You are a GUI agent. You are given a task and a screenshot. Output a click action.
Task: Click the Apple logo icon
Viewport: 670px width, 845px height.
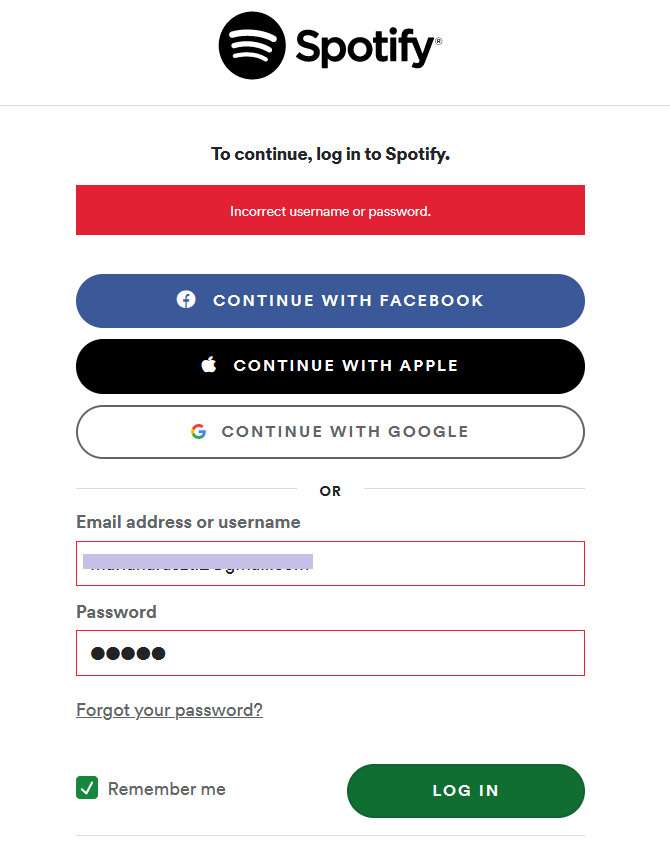tap(209, 365)
